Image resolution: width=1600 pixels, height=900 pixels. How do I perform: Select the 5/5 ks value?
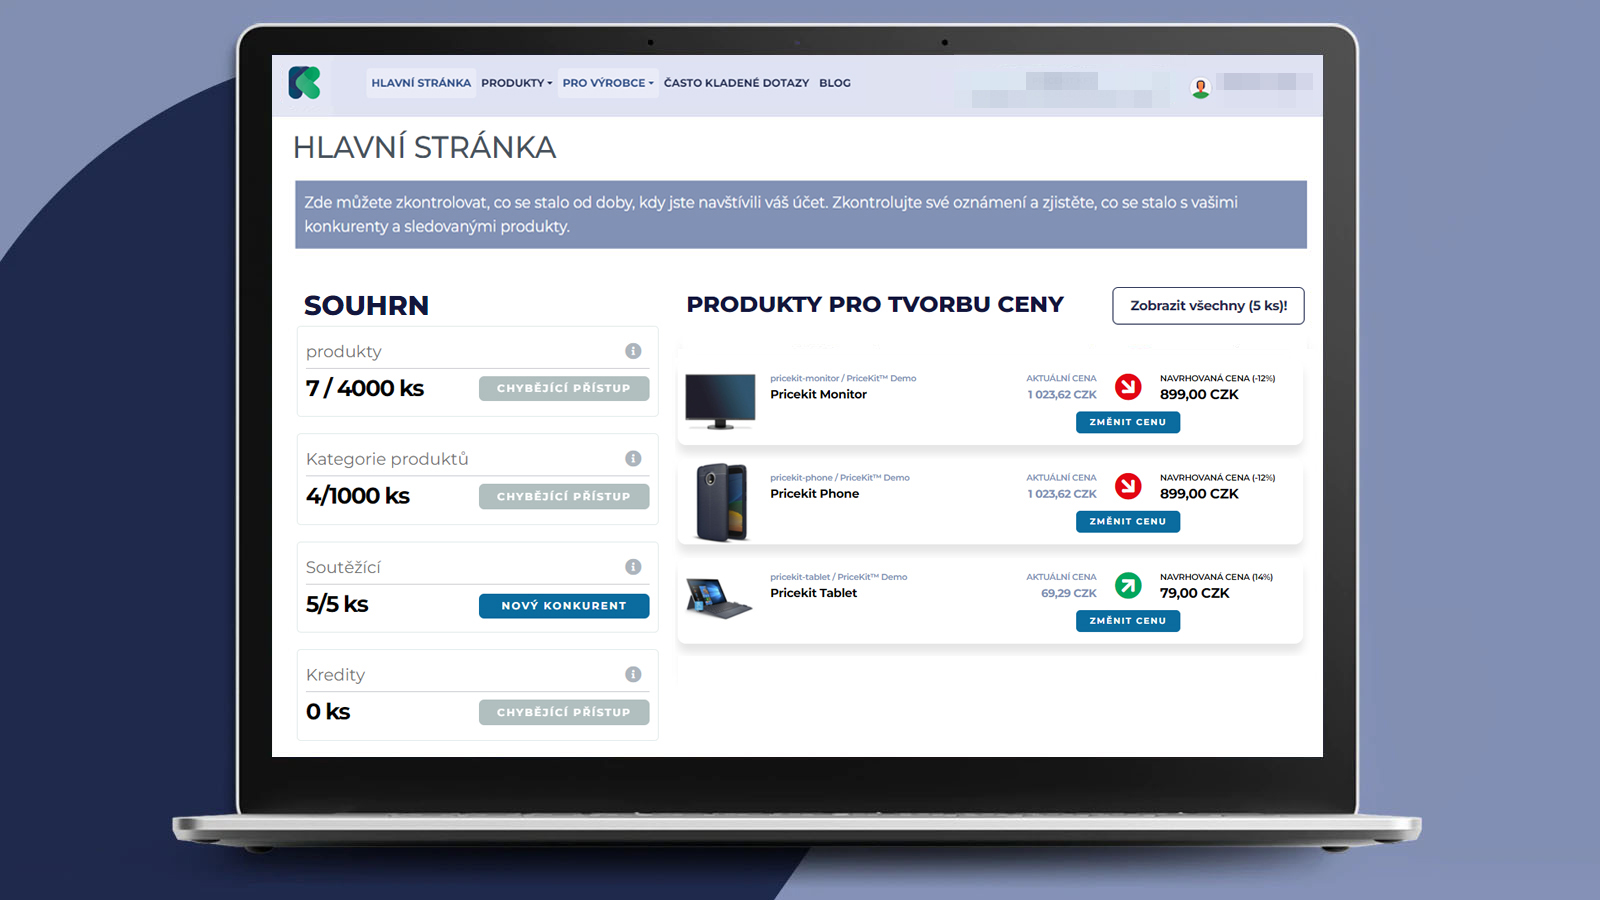point(337,604)
